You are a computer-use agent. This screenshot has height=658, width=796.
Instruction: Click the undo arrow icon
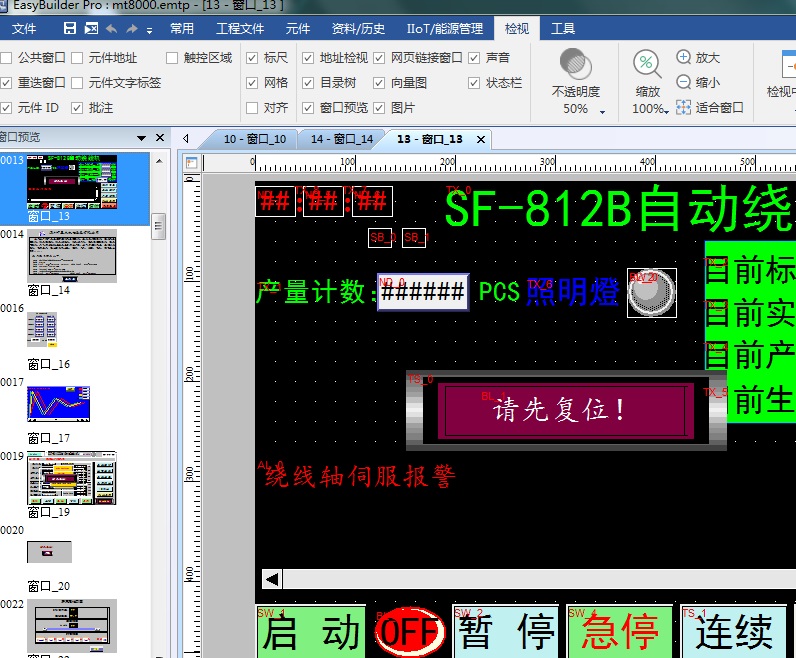coord(110,29)
